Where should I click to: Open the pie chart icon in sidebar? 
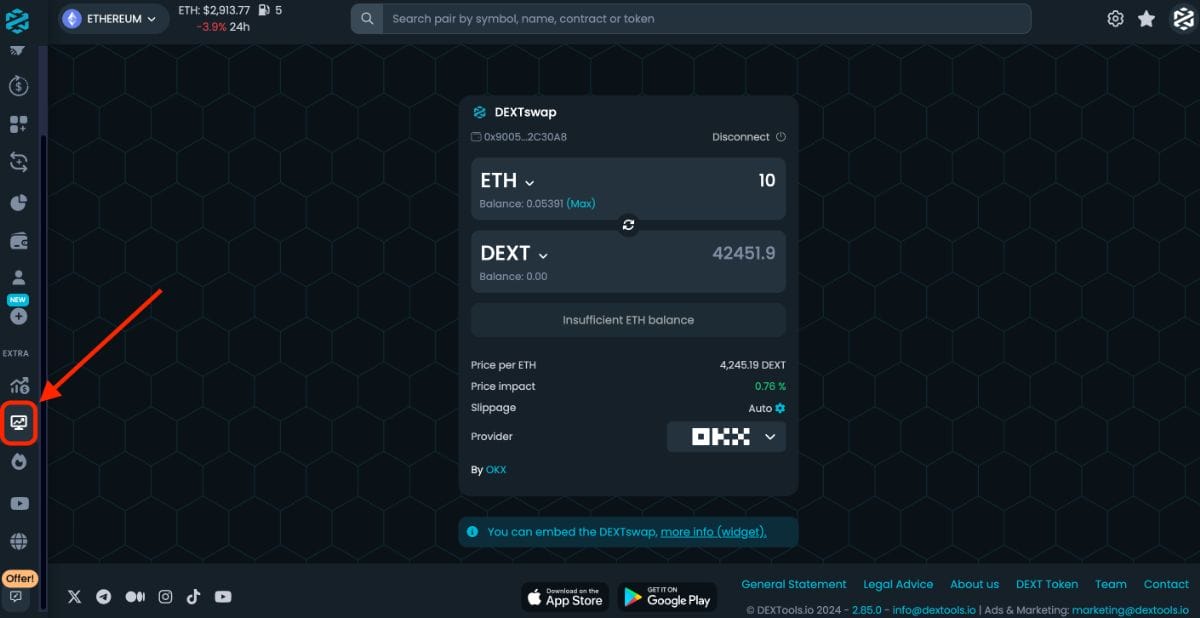[x=18, y=203]
